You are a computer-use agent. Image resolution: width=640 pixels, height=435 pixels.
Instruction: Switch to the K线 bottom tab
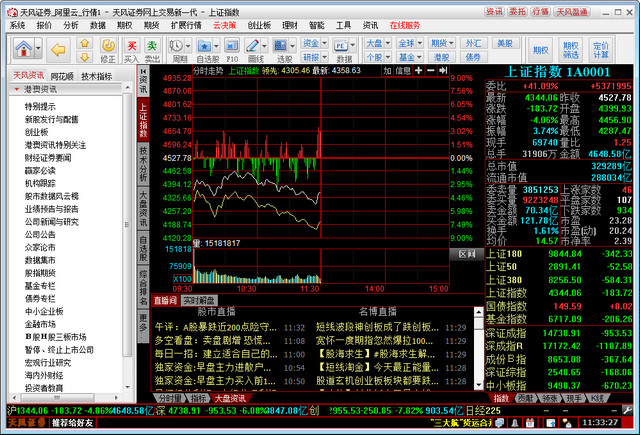tap(598, 398)
